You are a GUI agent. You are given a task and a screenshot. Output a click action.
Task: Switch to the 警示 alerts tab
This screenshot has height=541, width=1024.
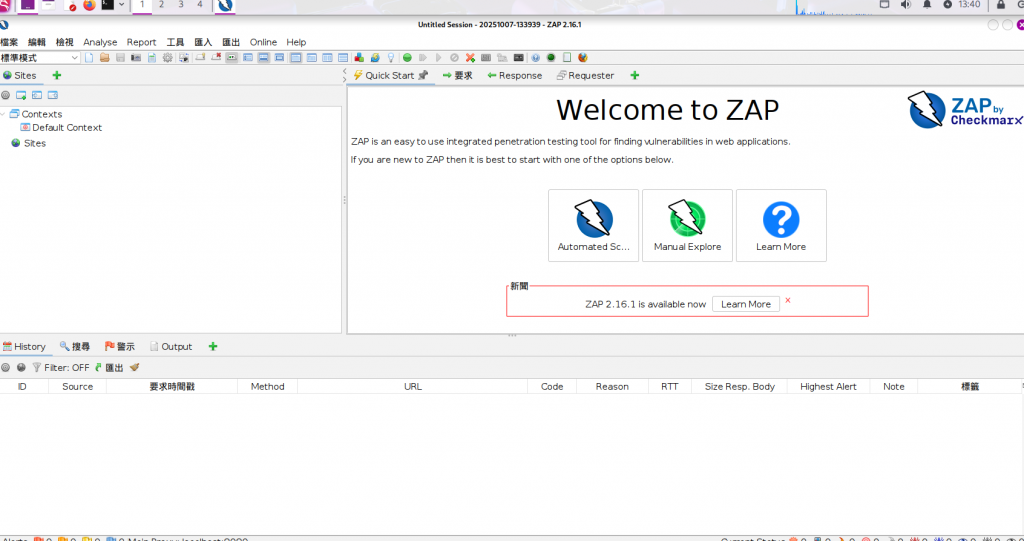point(120,346)
